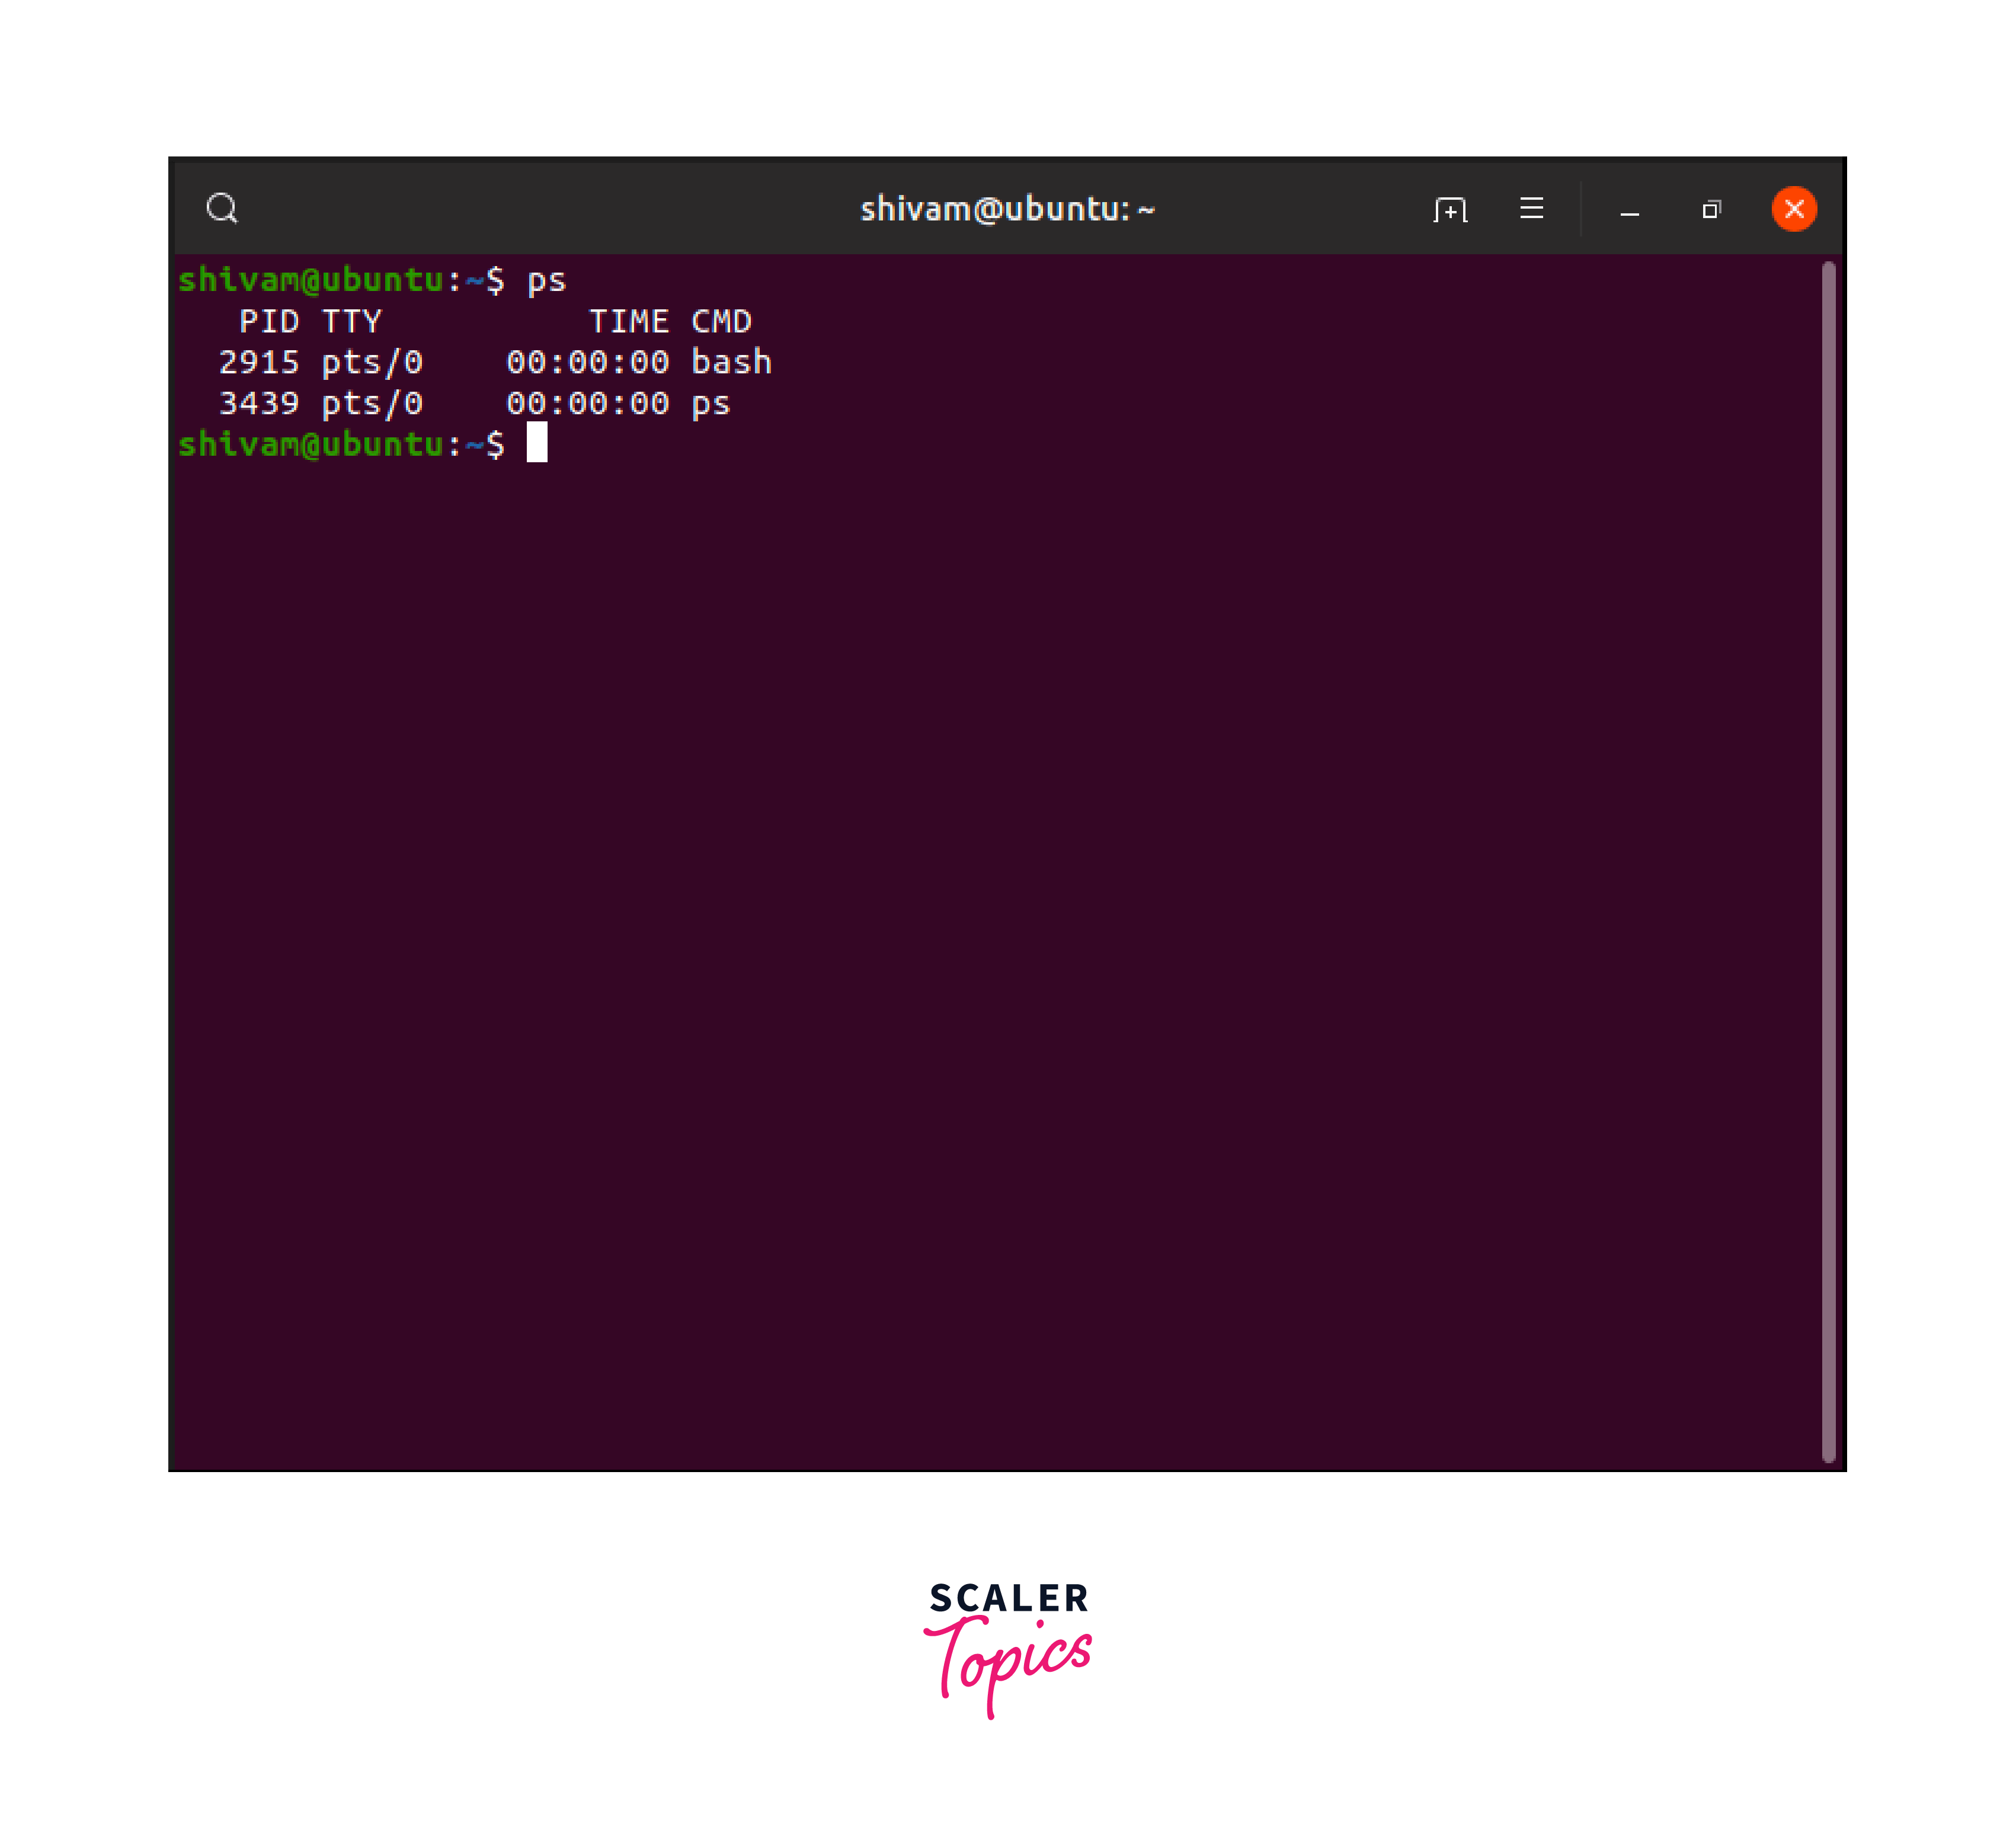This screenshot has height=1833, width=2016.
Task: Close the terminal with orange X
Action: tap(1794, 209)
